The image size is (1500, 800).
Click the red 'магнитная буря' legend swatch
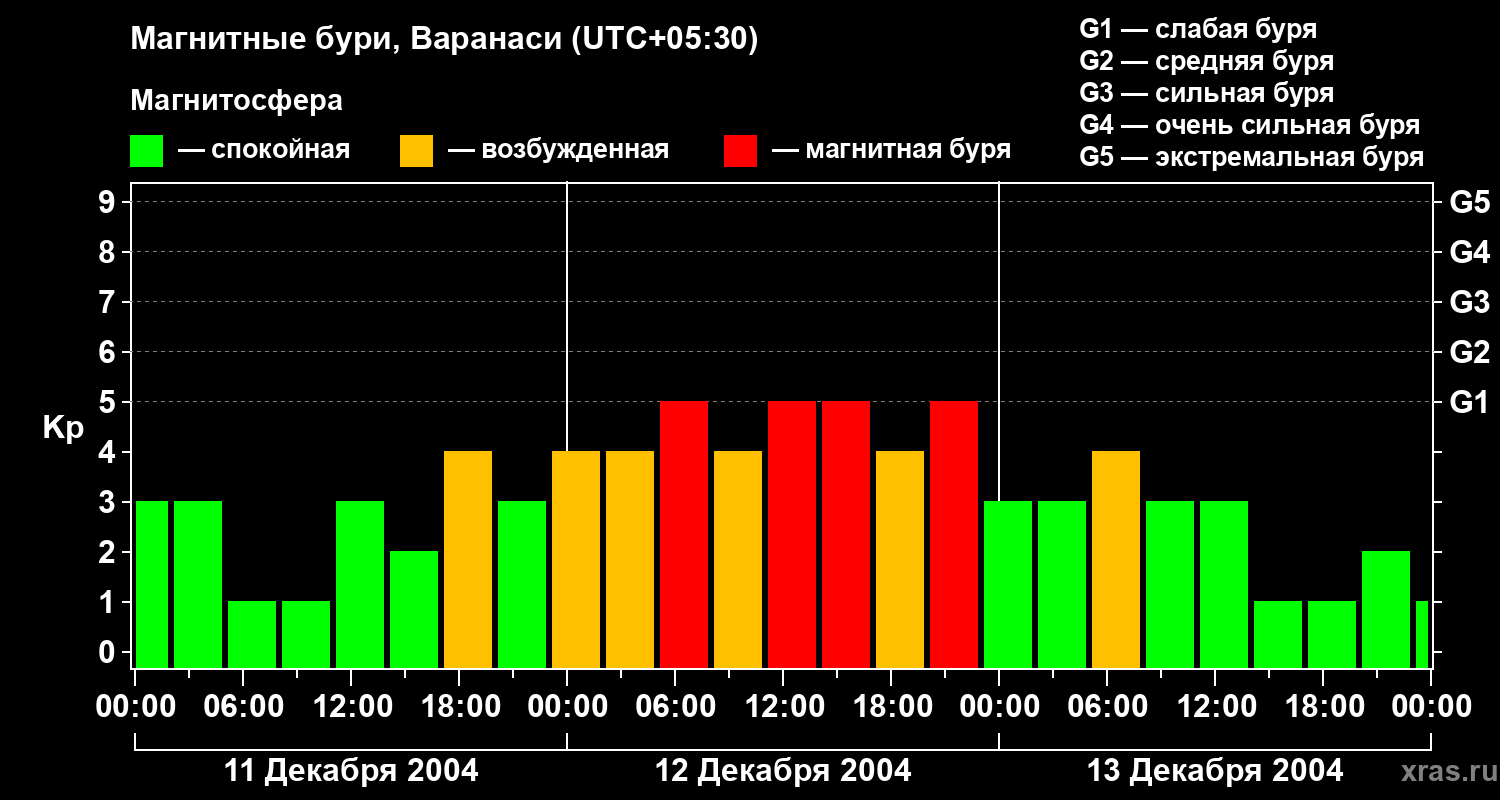coord(740,151)
